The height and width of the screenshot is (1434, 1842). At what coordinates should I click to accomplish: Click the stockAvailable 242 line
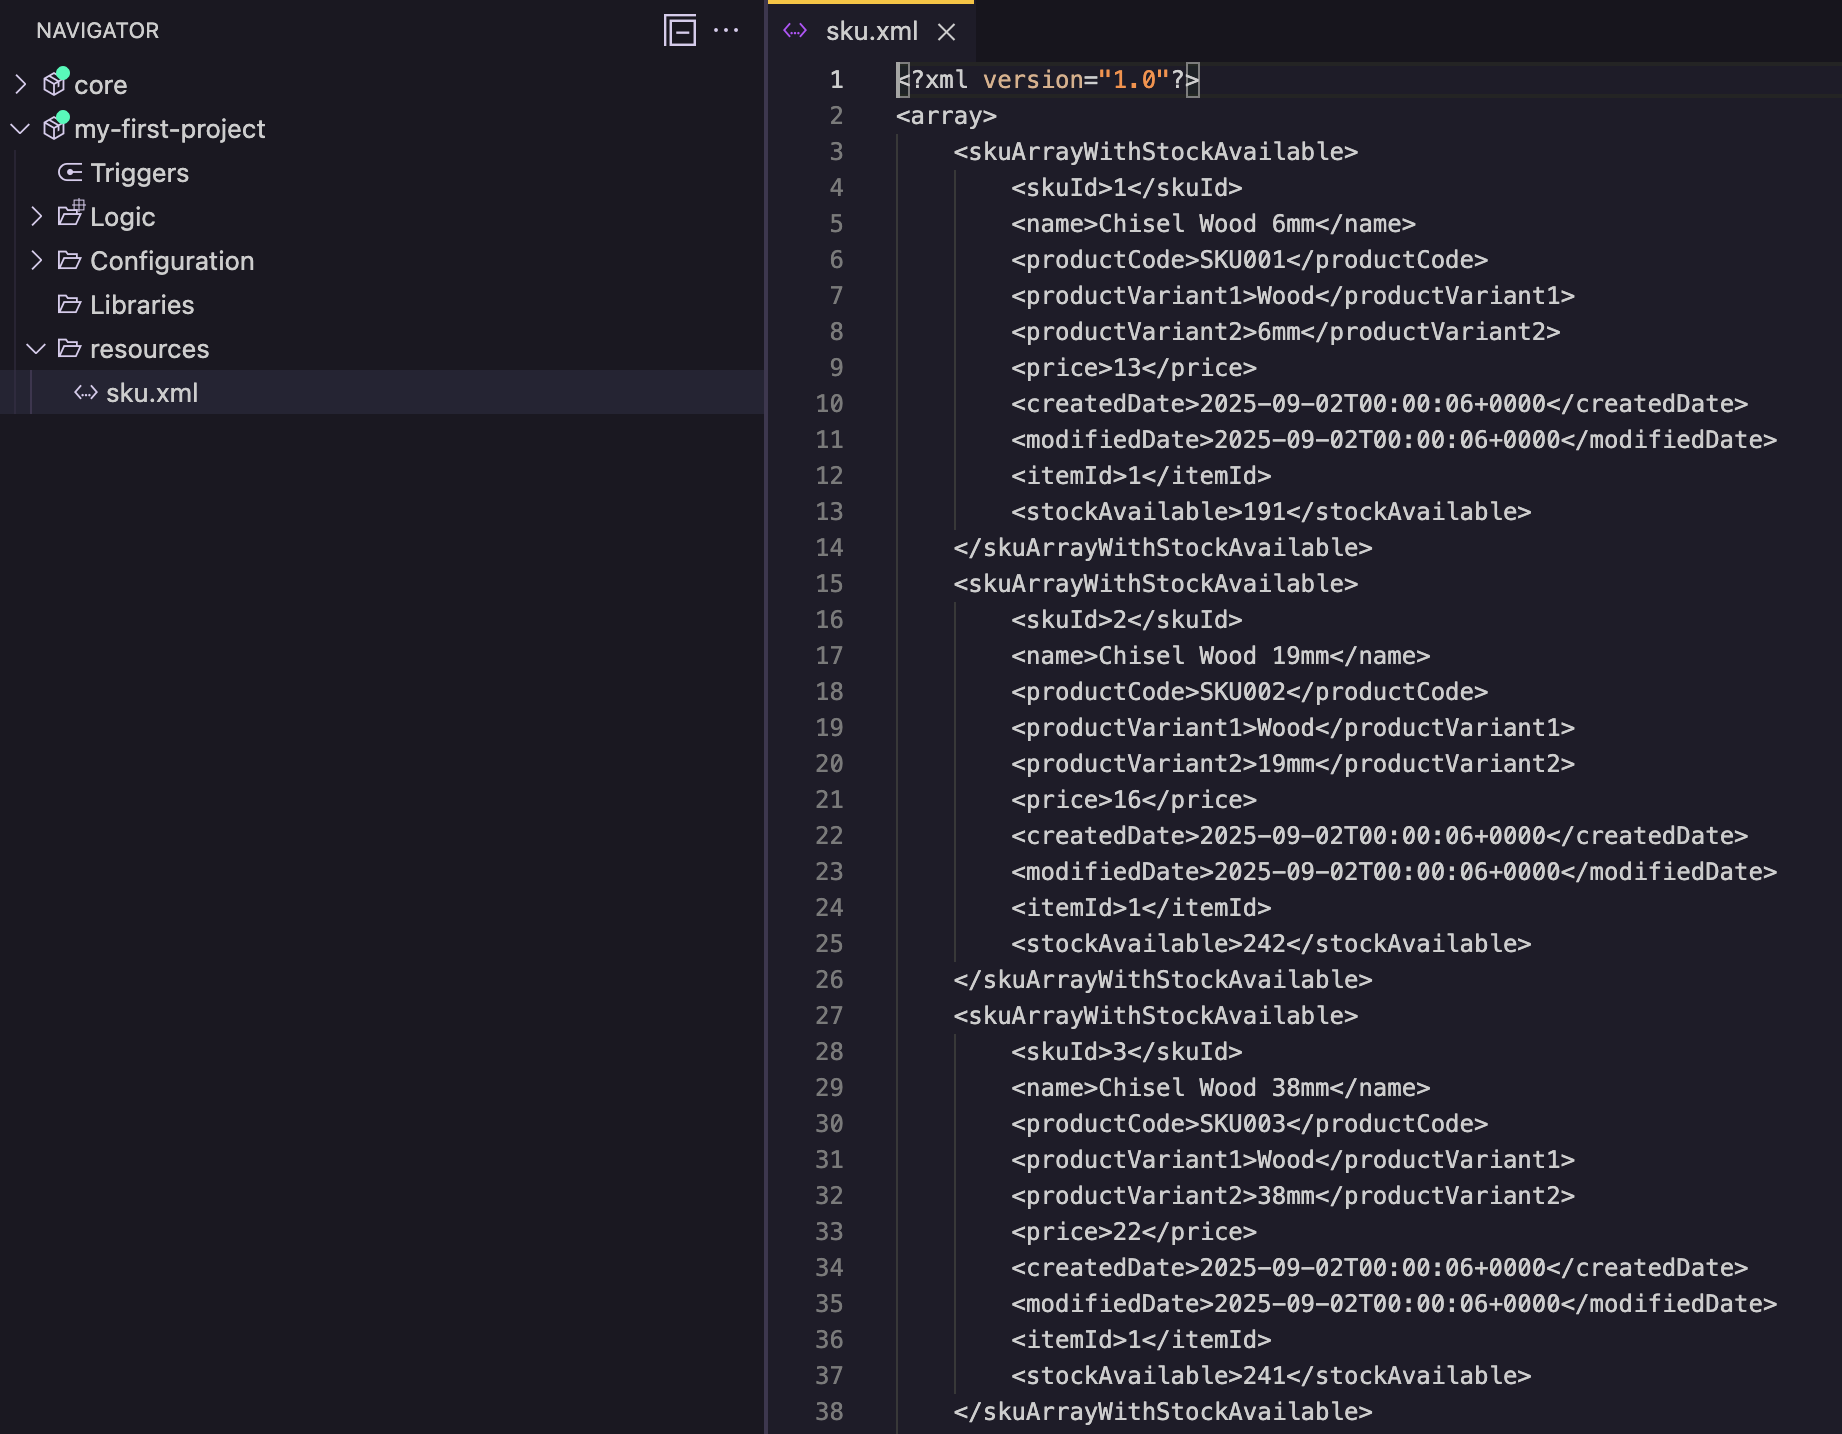pos(1271,943)
